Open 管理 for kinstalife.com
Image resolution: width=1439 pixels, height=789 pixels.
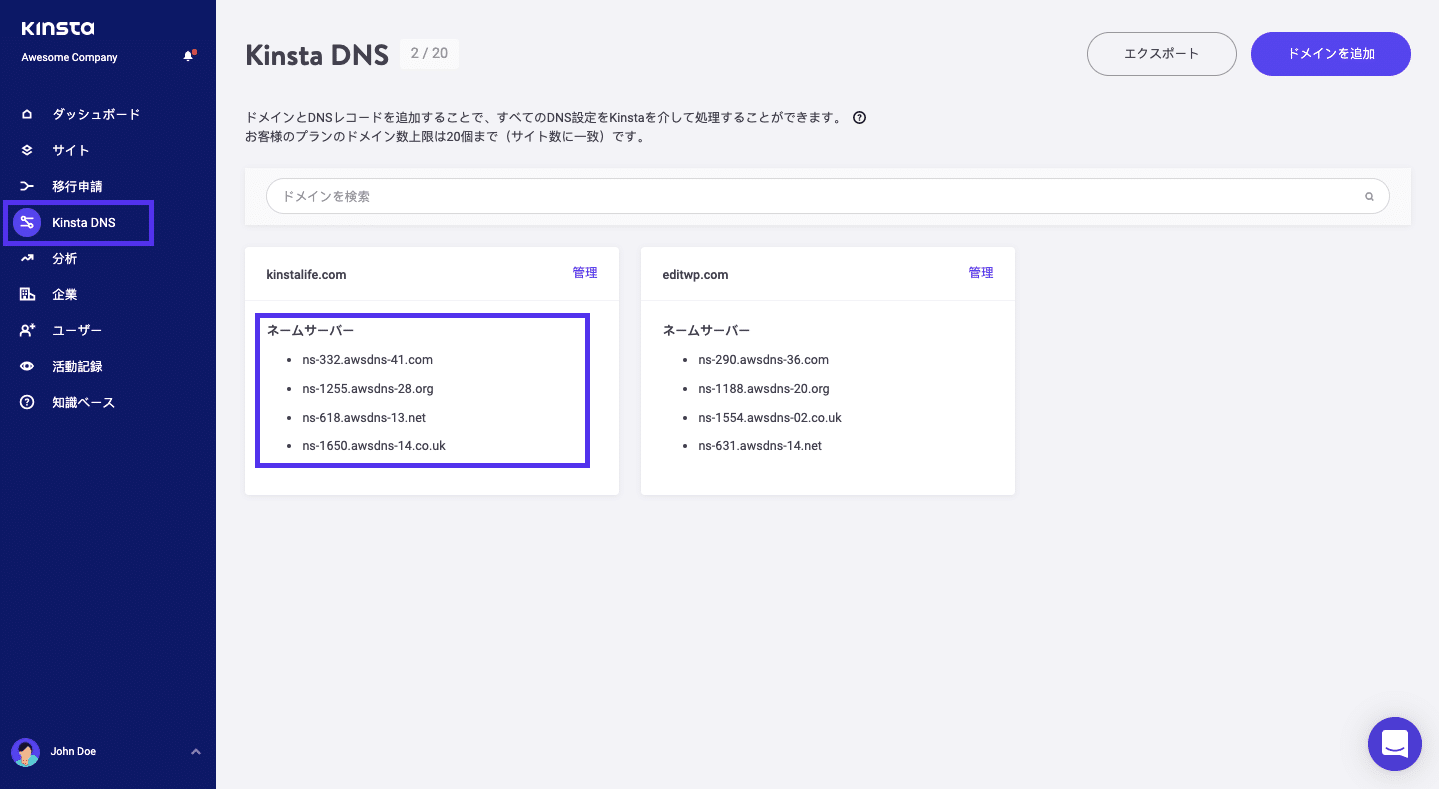(x=585, y=272)
